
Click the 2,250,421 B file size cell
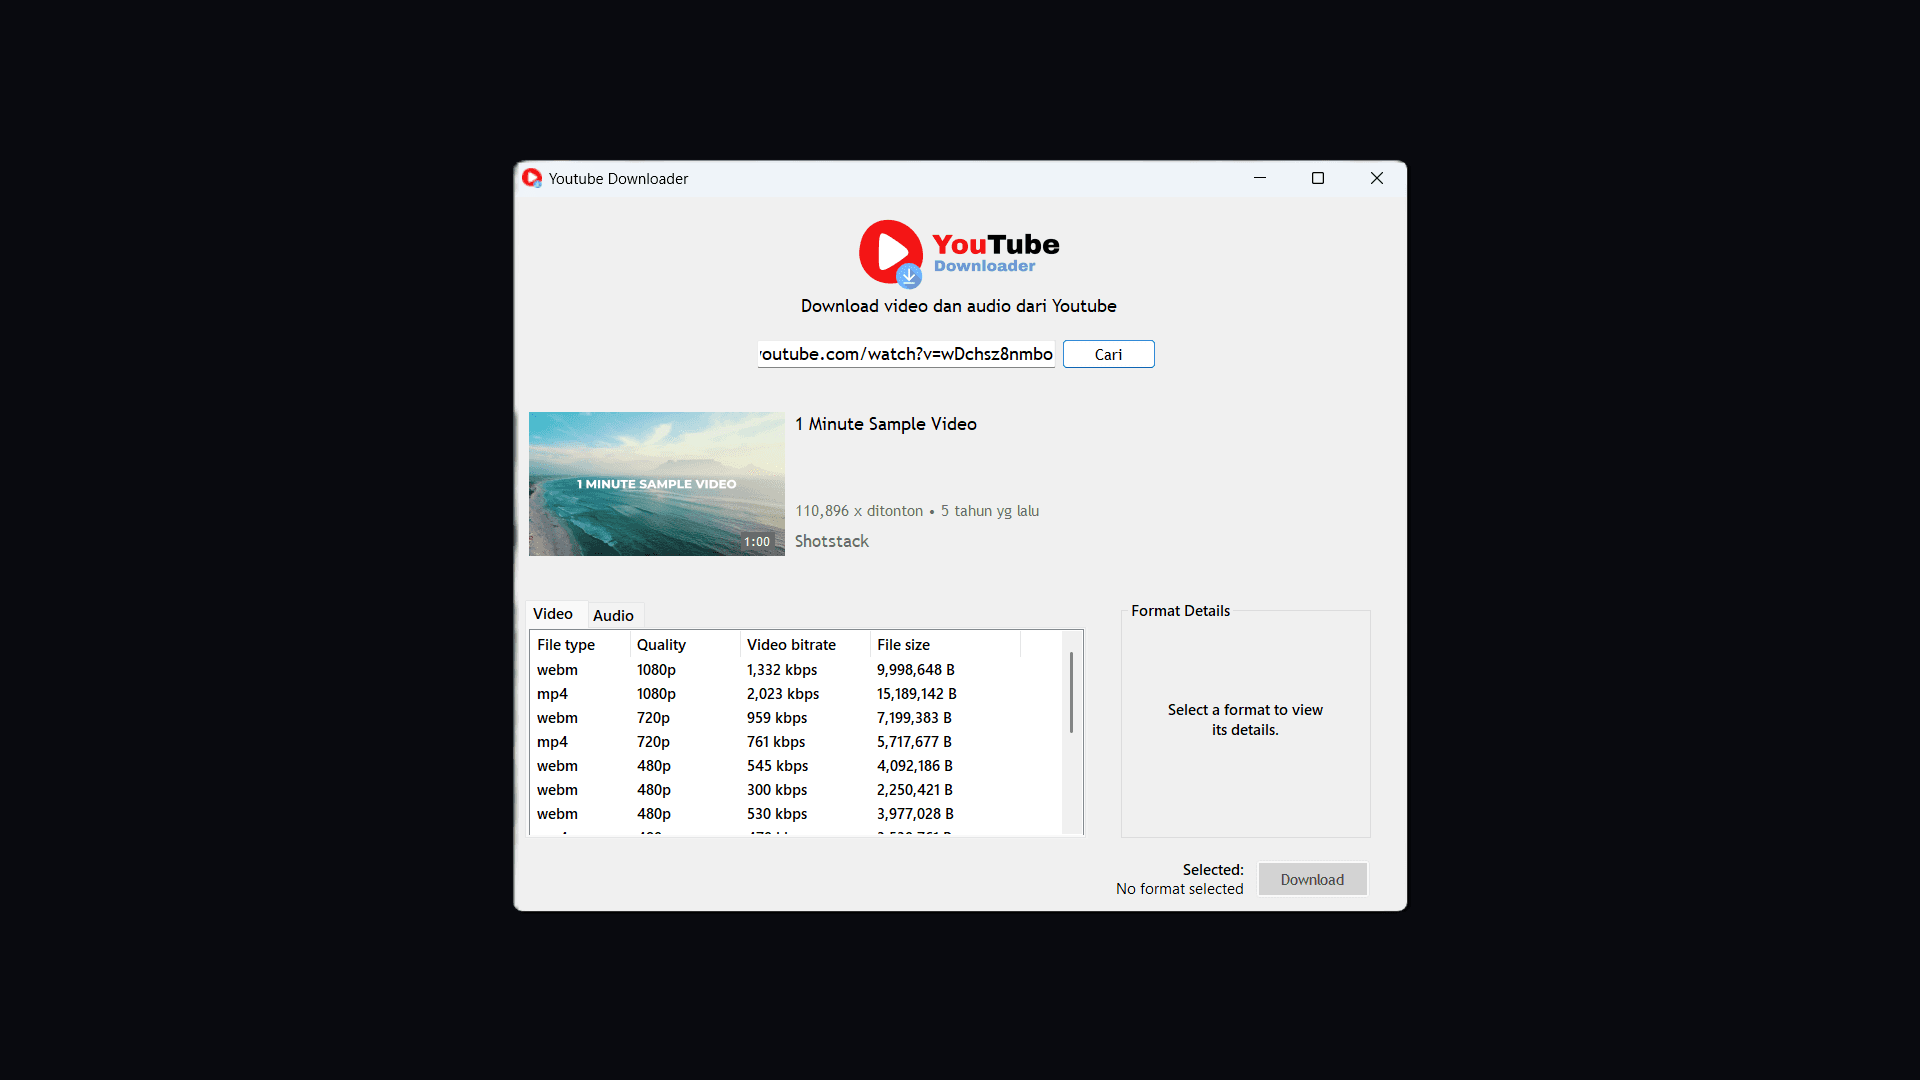914,790
